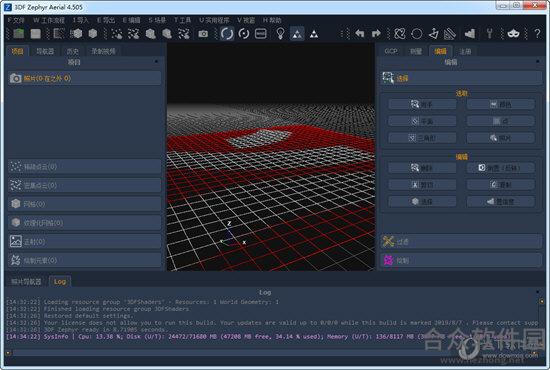Click the grey save project toolbar icon

pyautogui.click(x=35, y=34)
